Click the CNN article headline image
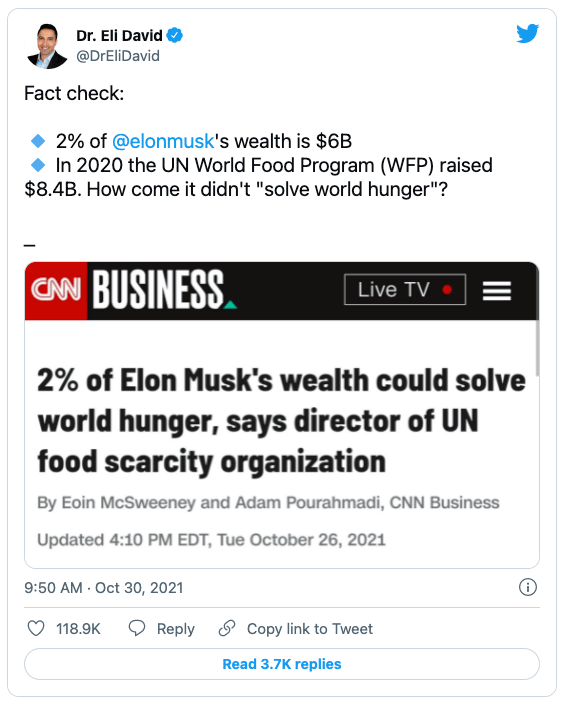The width and height of the screenshot is (571, 709). [282, 415]
